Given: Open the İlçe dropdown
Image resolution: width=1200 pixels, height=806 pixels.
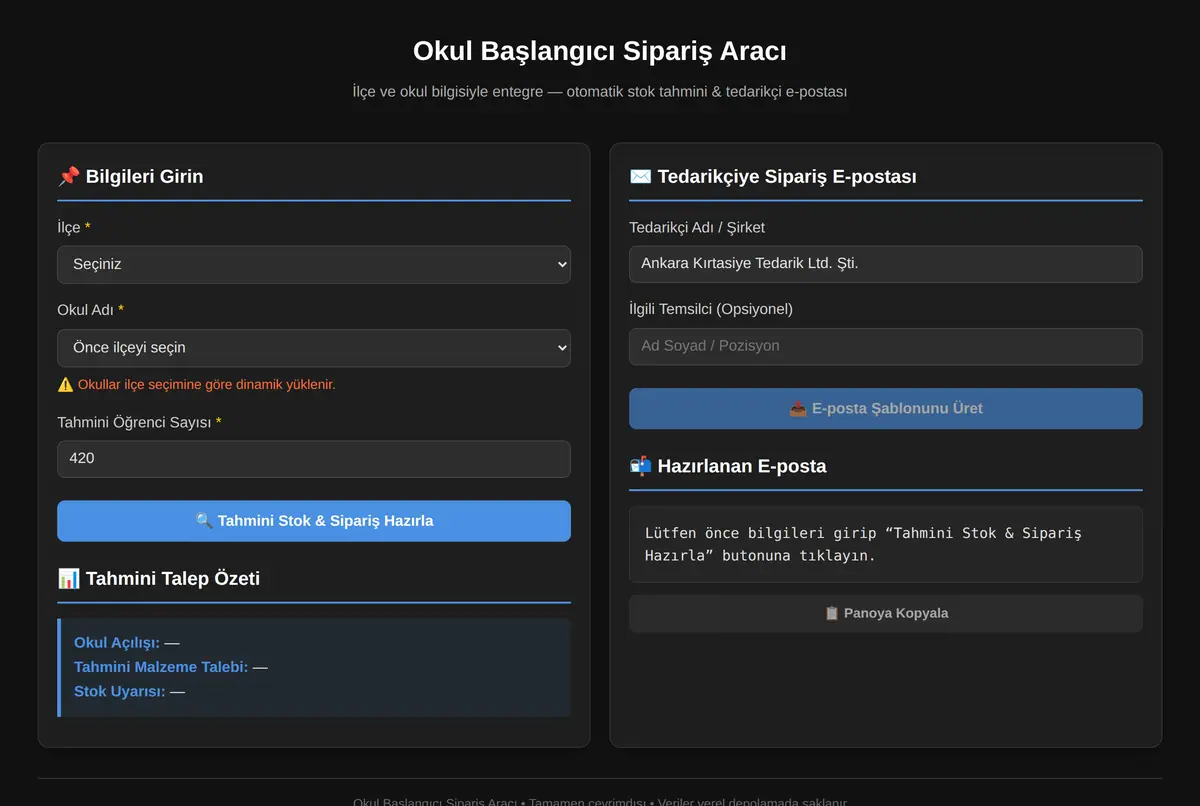Looking at the screenshot, I should [314, 265].
